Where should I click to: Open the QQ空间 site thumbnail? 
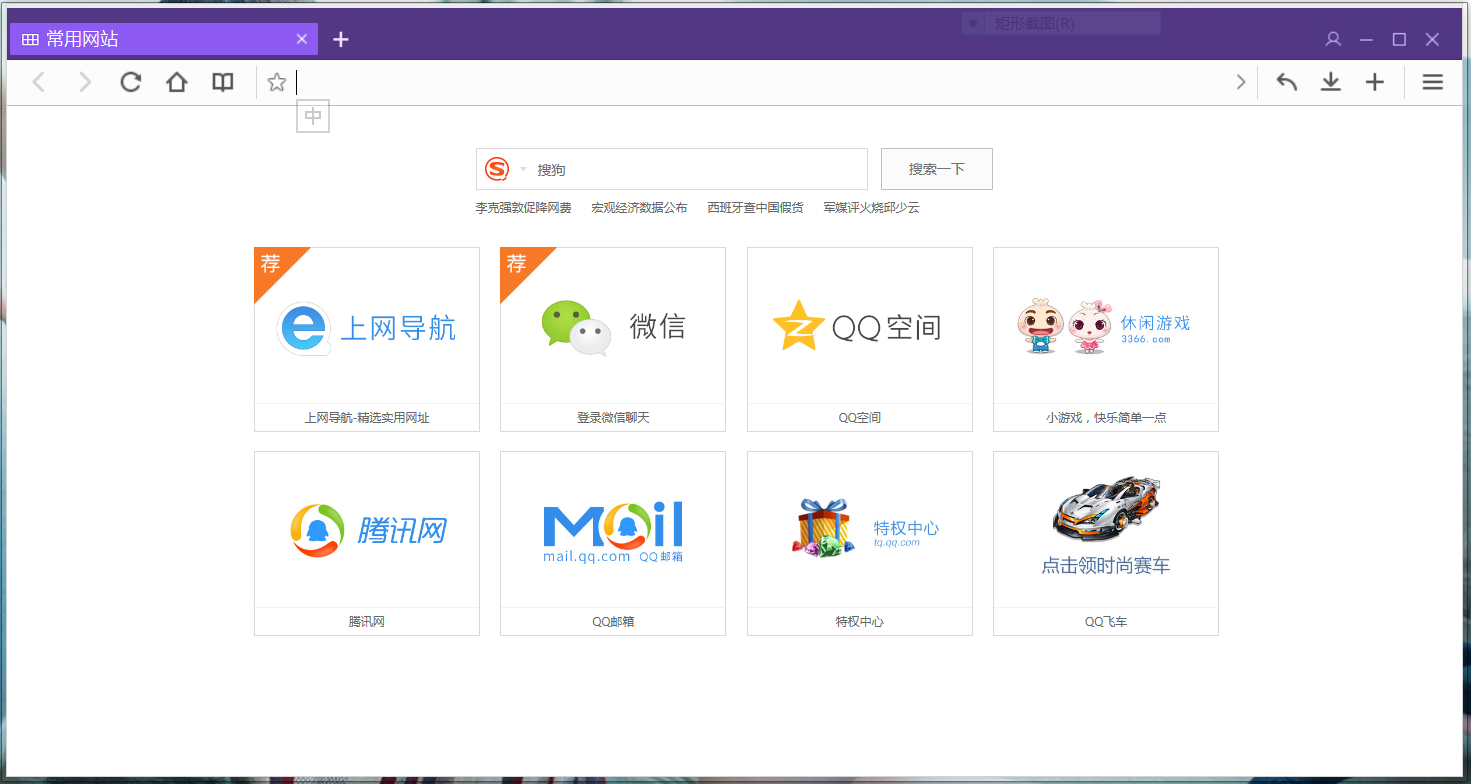(x=860, y=326)
